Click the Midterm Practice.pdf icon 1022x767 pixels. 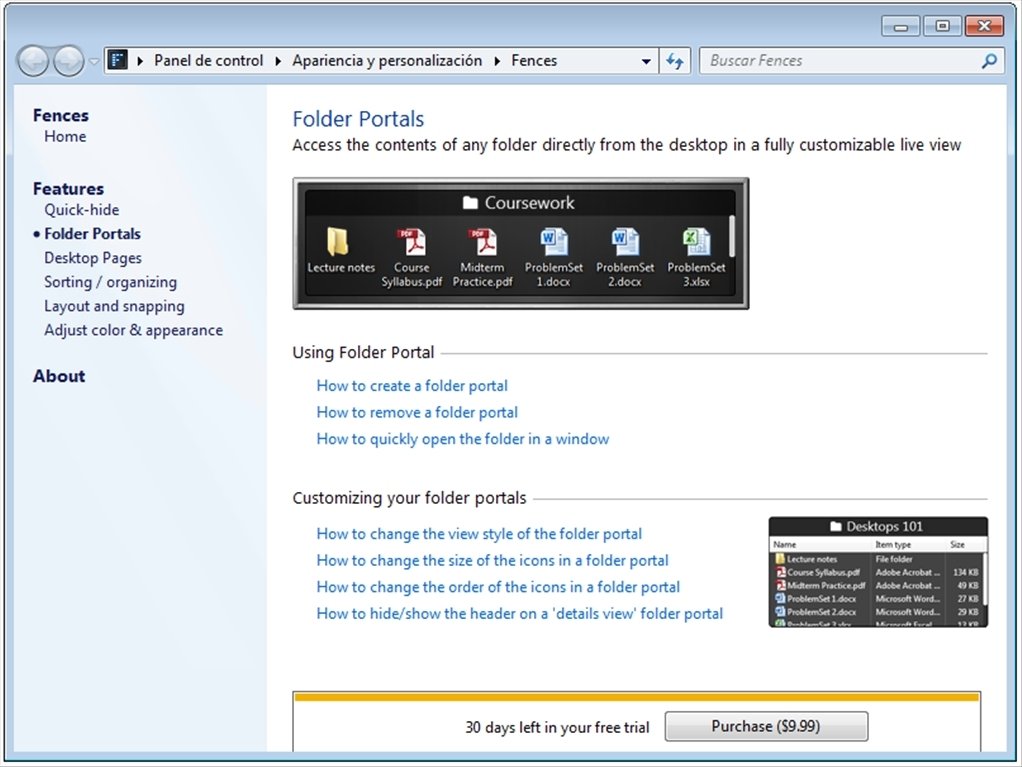coord(482,242)
